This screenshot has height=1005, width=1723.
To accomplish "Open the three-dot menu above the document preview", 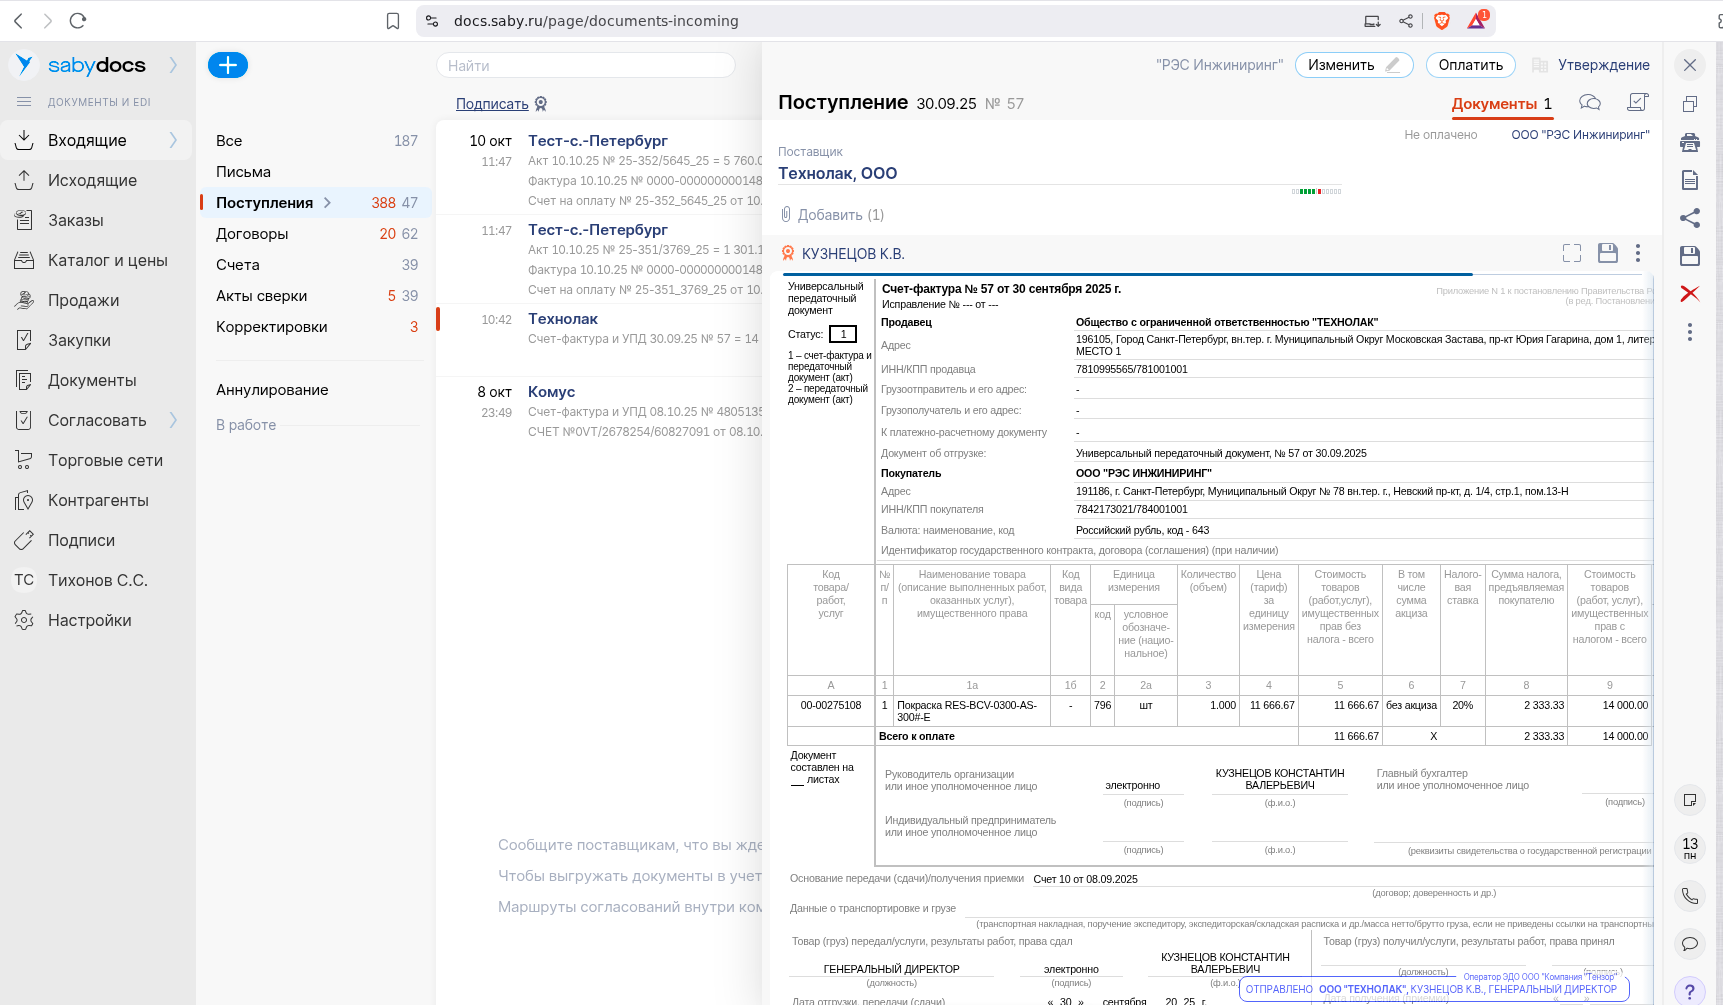I will click(x=1638, y=253).
